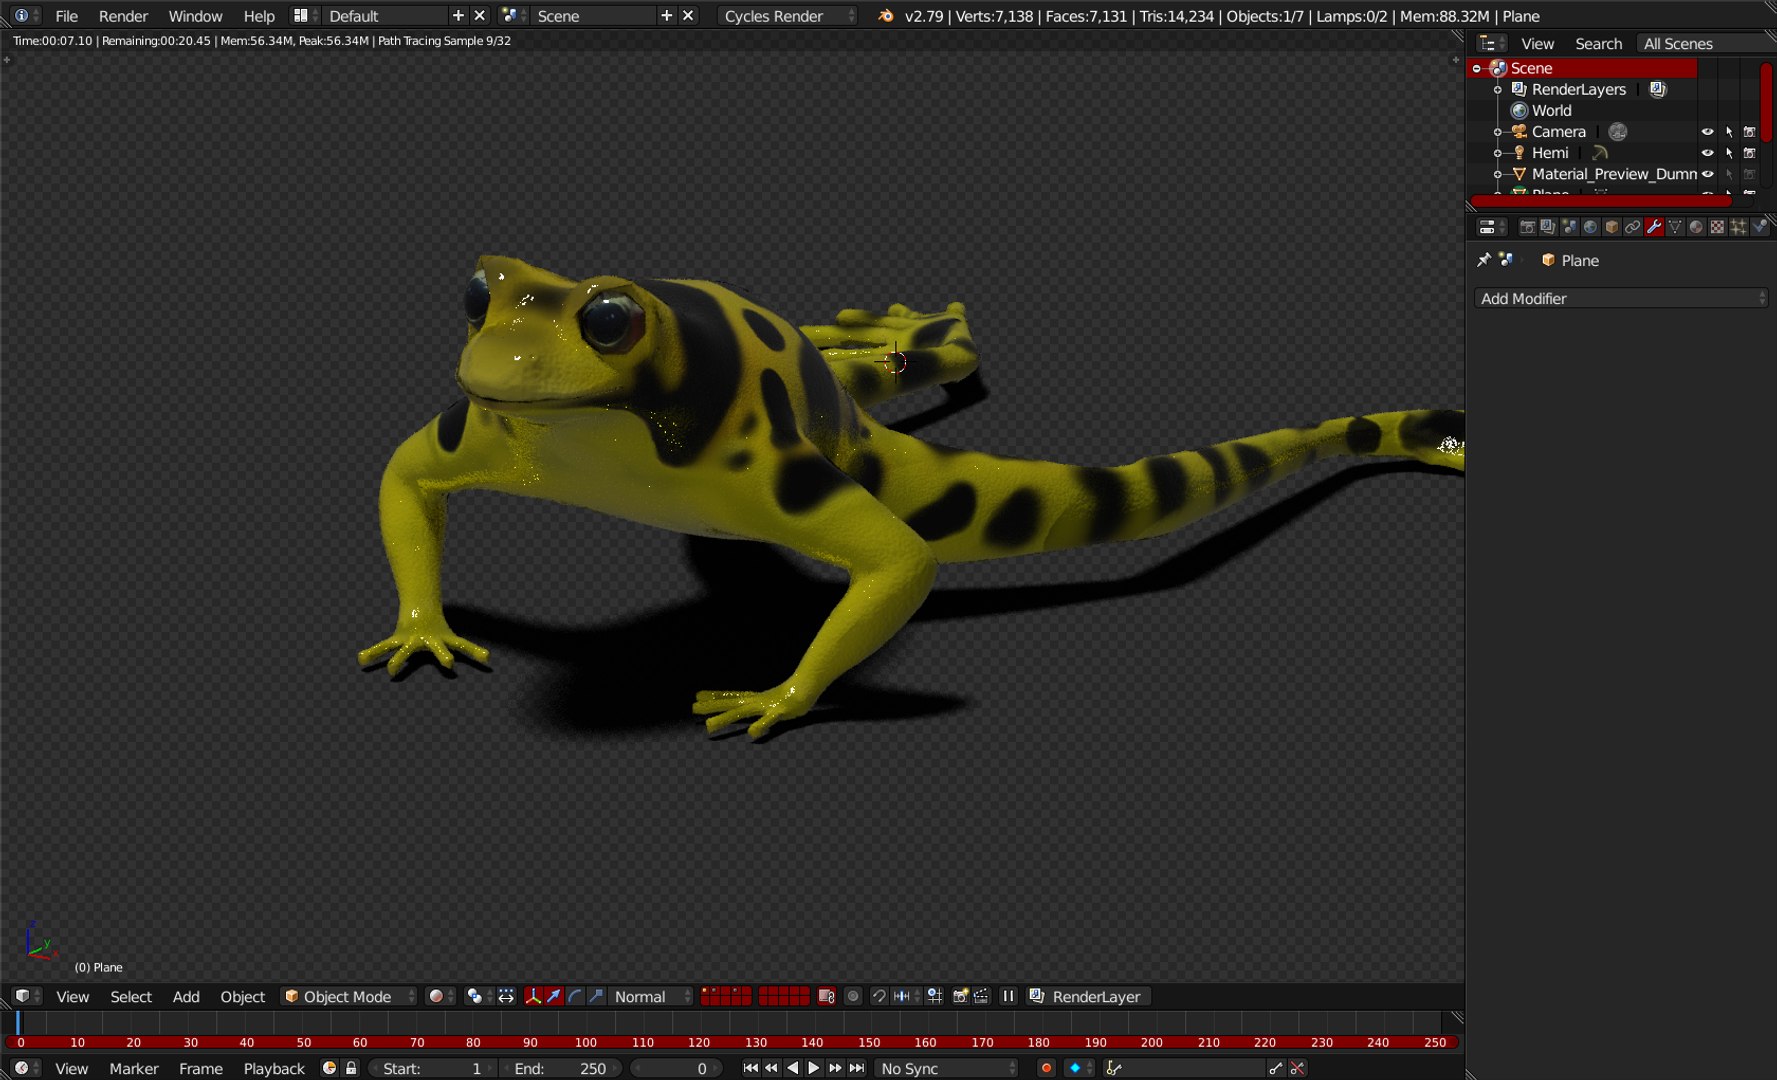Click the translate manipulator arrow icon
1777x1080 pixels.
(x=554, y=996)
